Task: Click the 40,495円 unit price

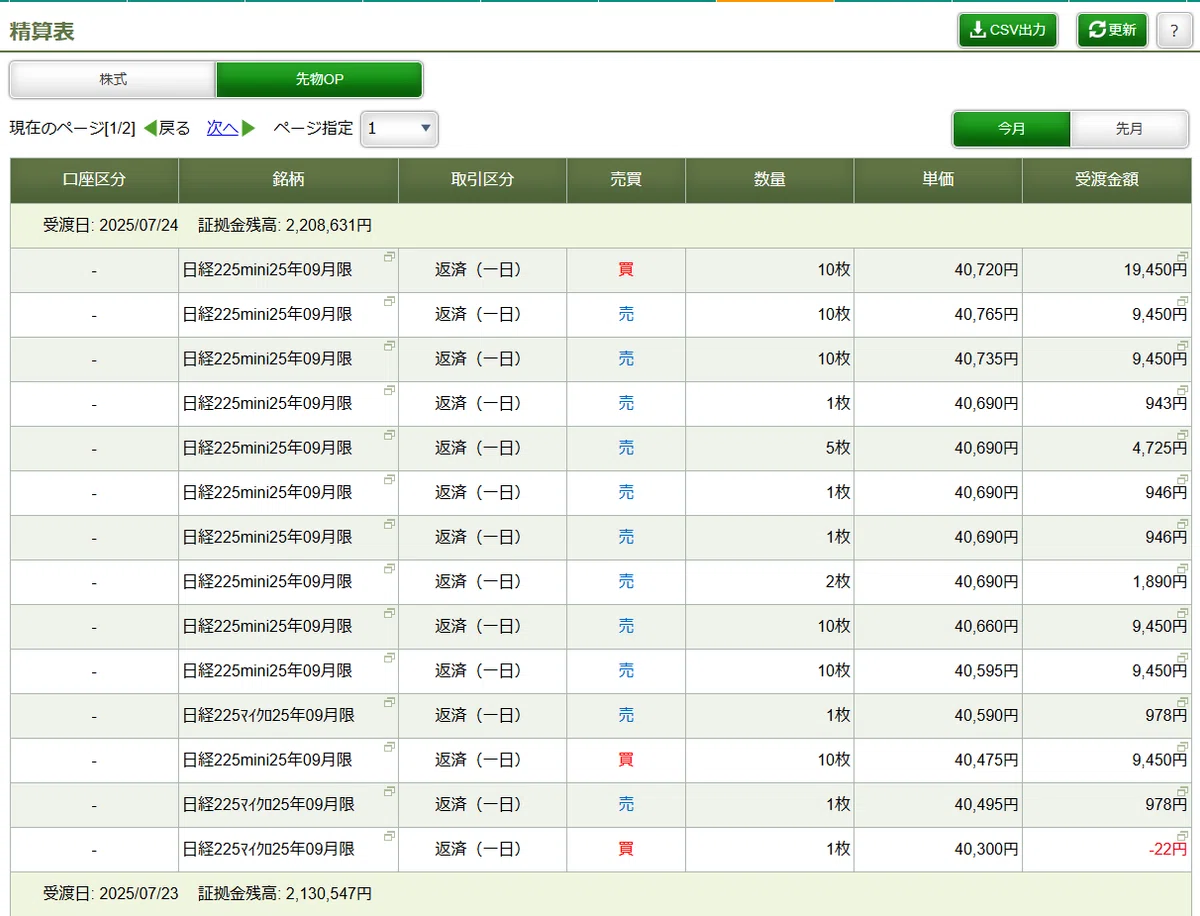Action: coord(987,804)
